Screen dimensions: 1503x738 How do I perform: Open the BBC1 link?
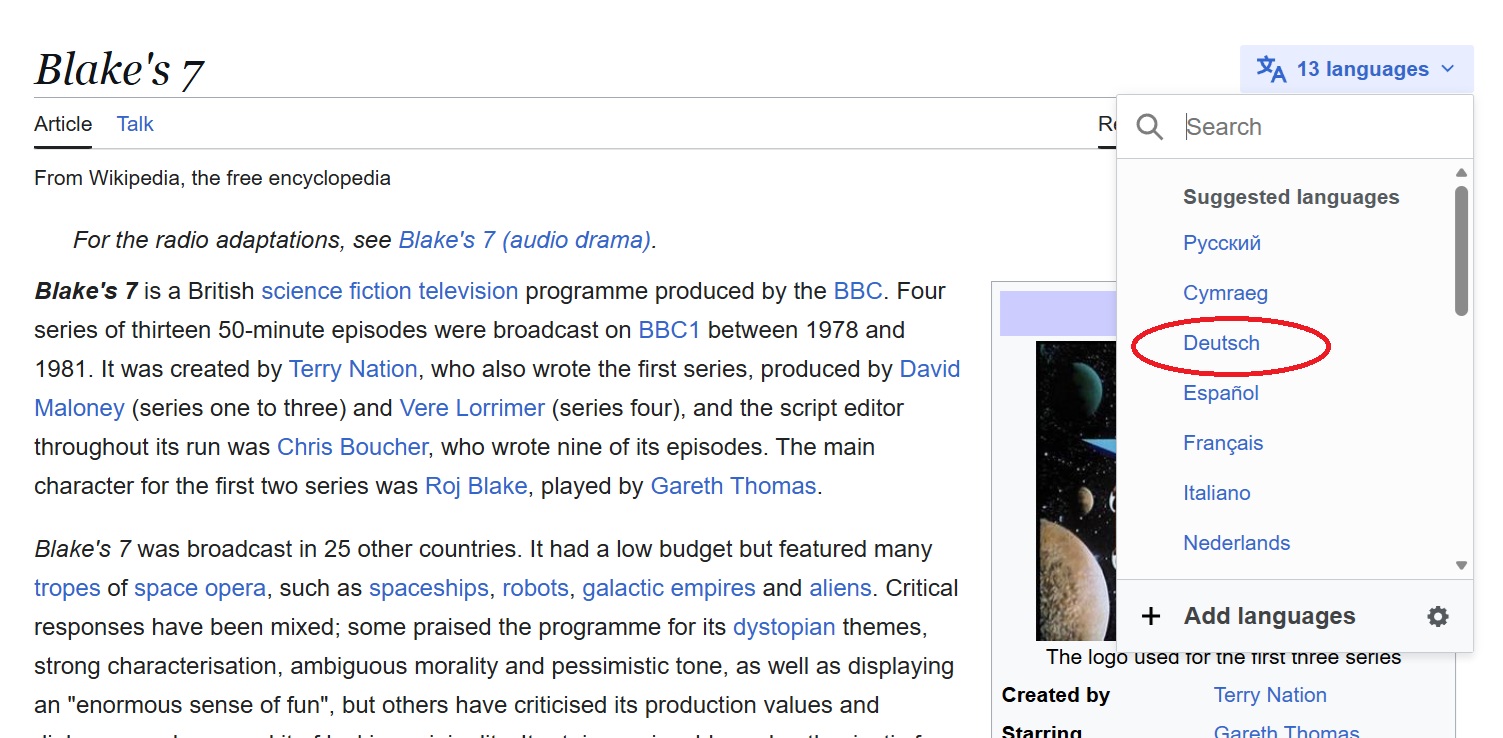670,330
